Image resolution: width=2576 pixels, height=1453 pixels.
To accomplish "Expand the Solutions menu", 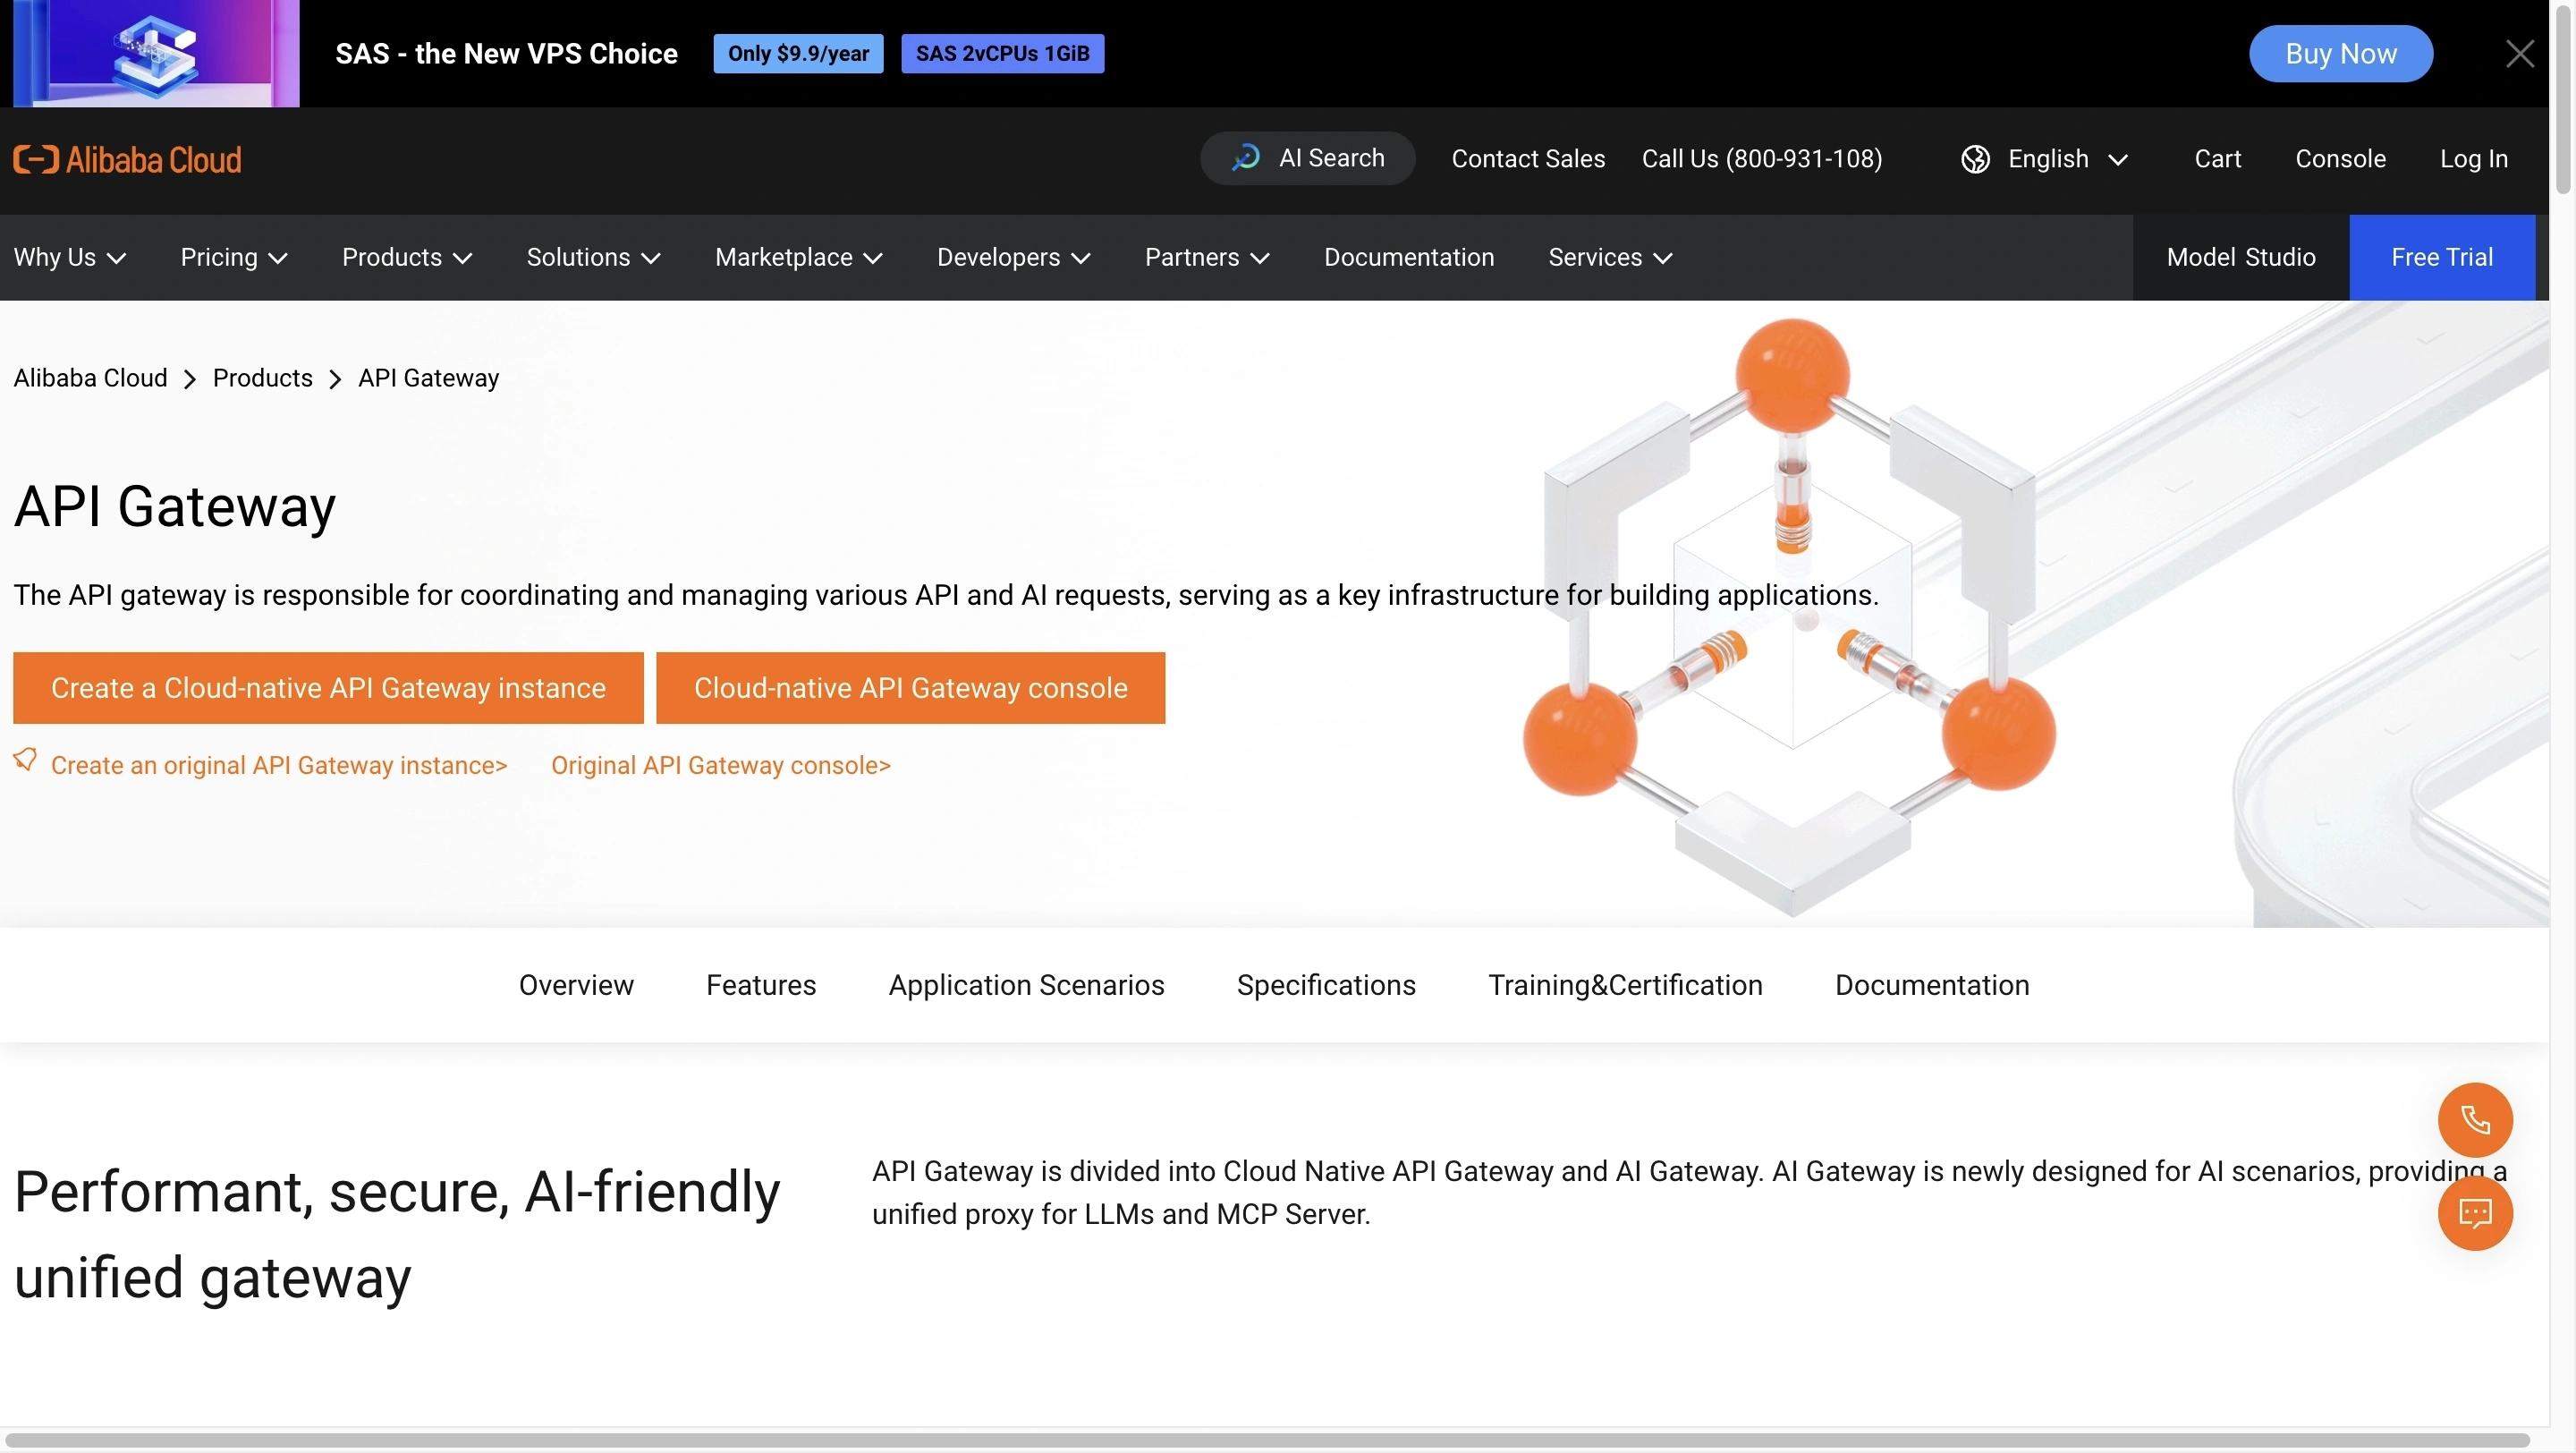I will pyautogui.click(x=594, y=257).
